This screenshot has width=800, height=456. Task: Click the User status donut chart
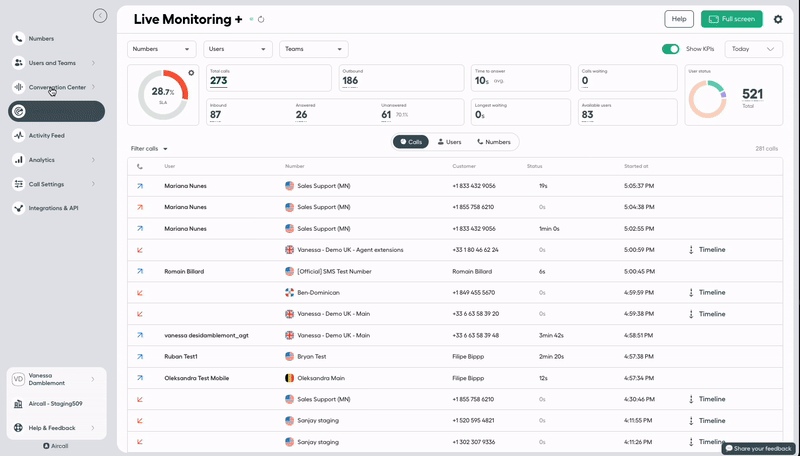coord(713,97)
